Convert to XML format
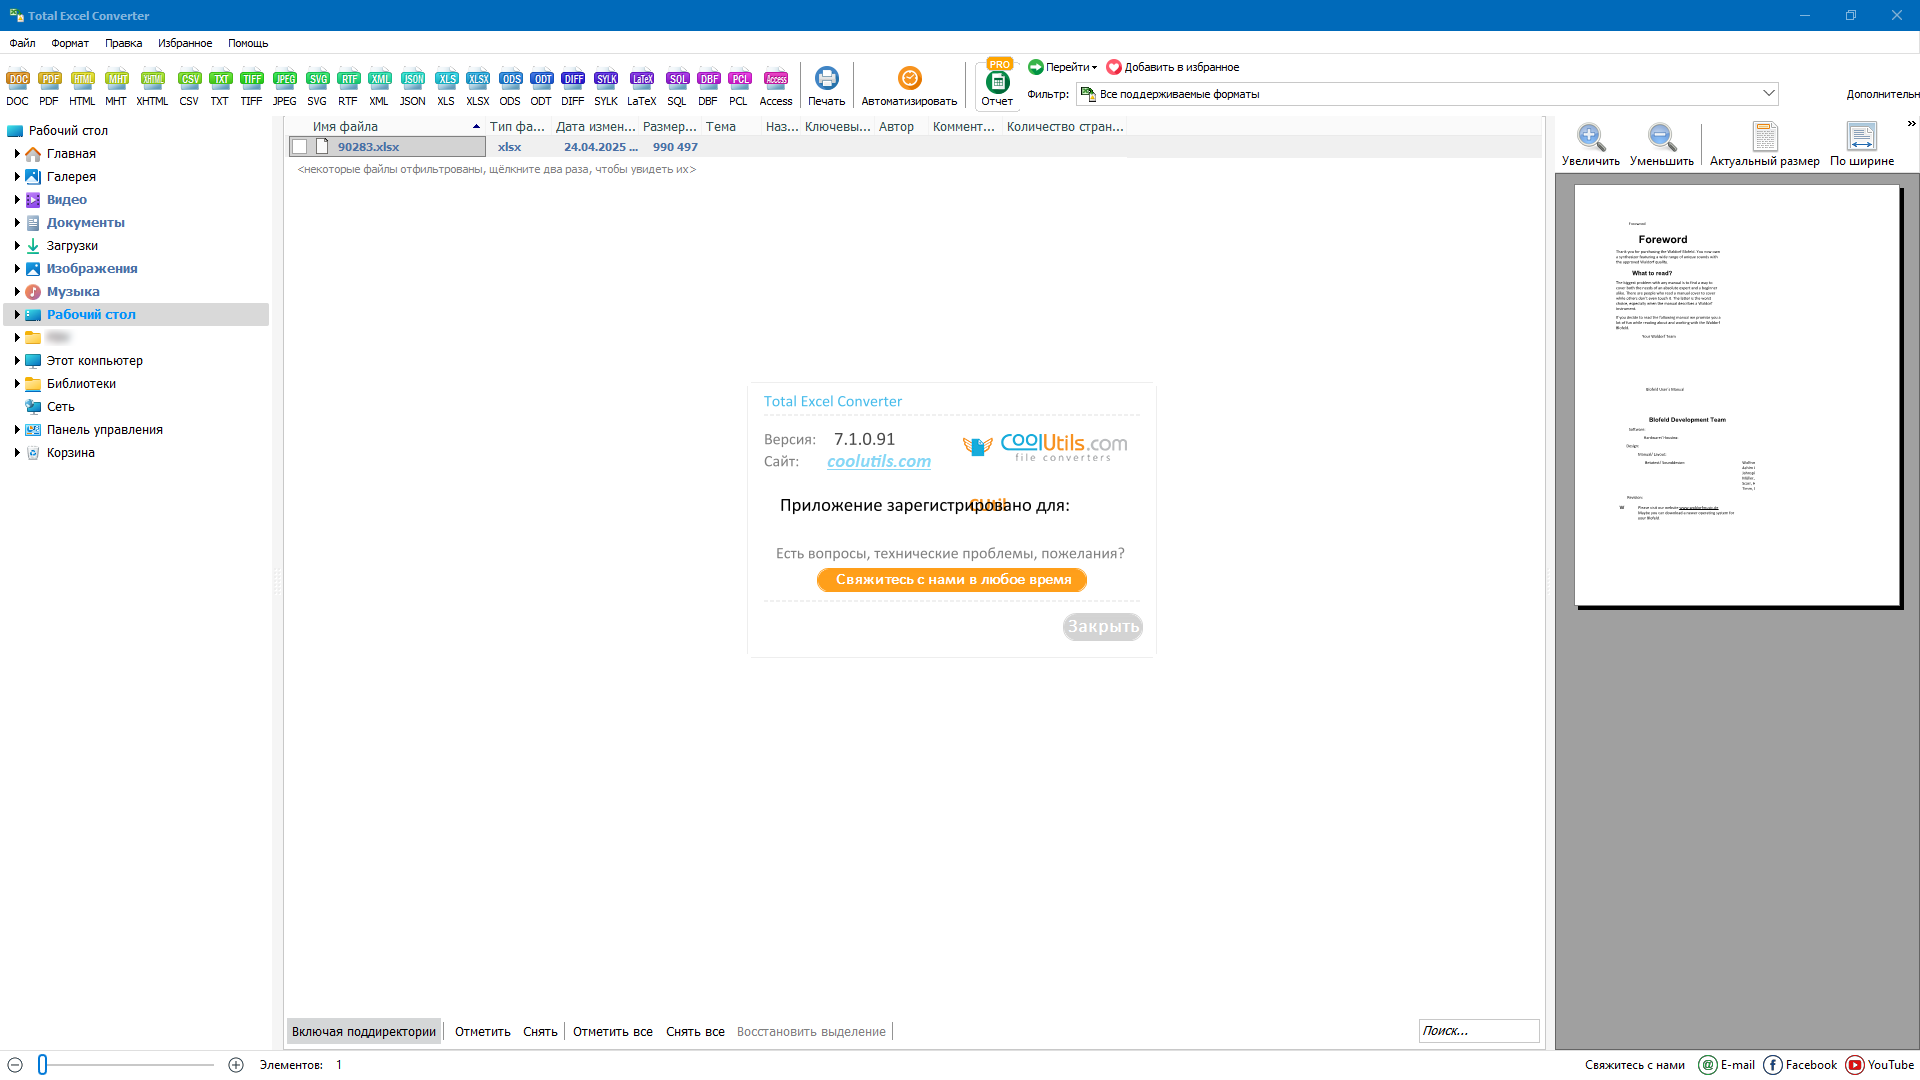 click(x=379, y=87)
